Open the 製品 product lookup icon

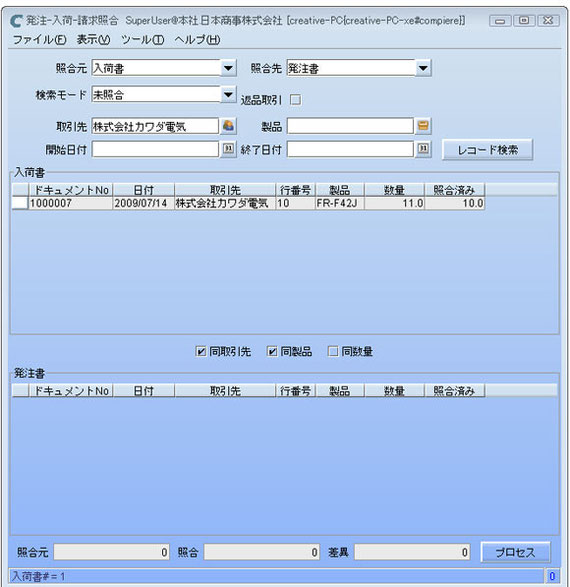click(423, 126)
